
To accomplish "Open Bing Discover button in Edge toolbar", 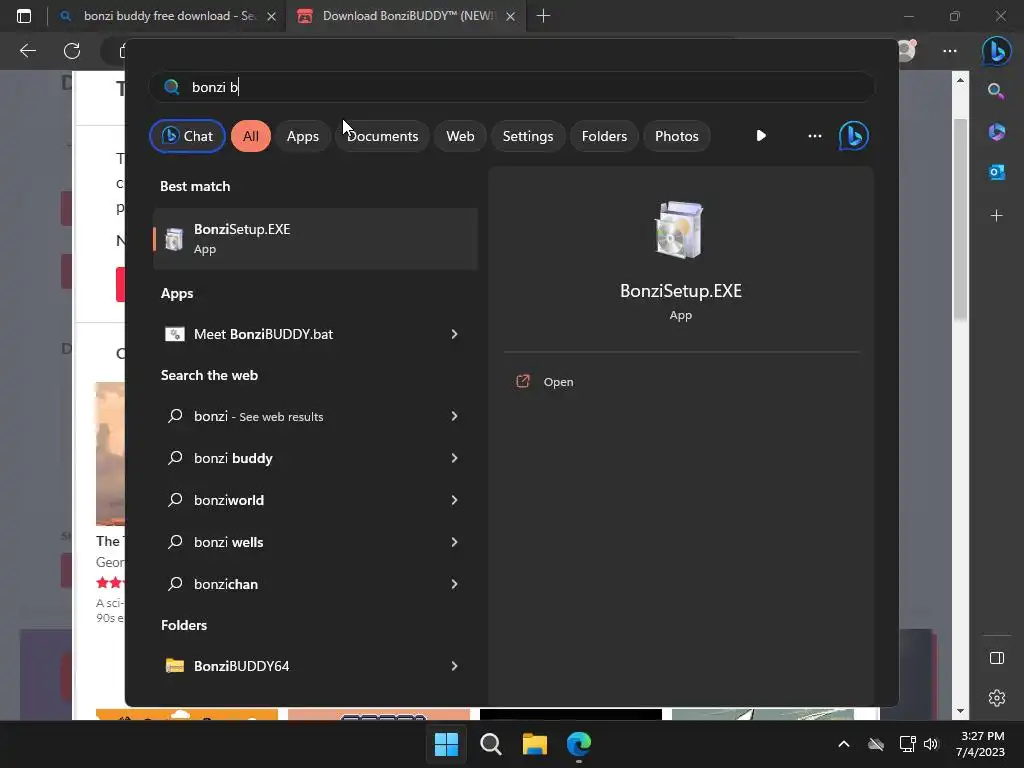I will [x=997, y=51].
